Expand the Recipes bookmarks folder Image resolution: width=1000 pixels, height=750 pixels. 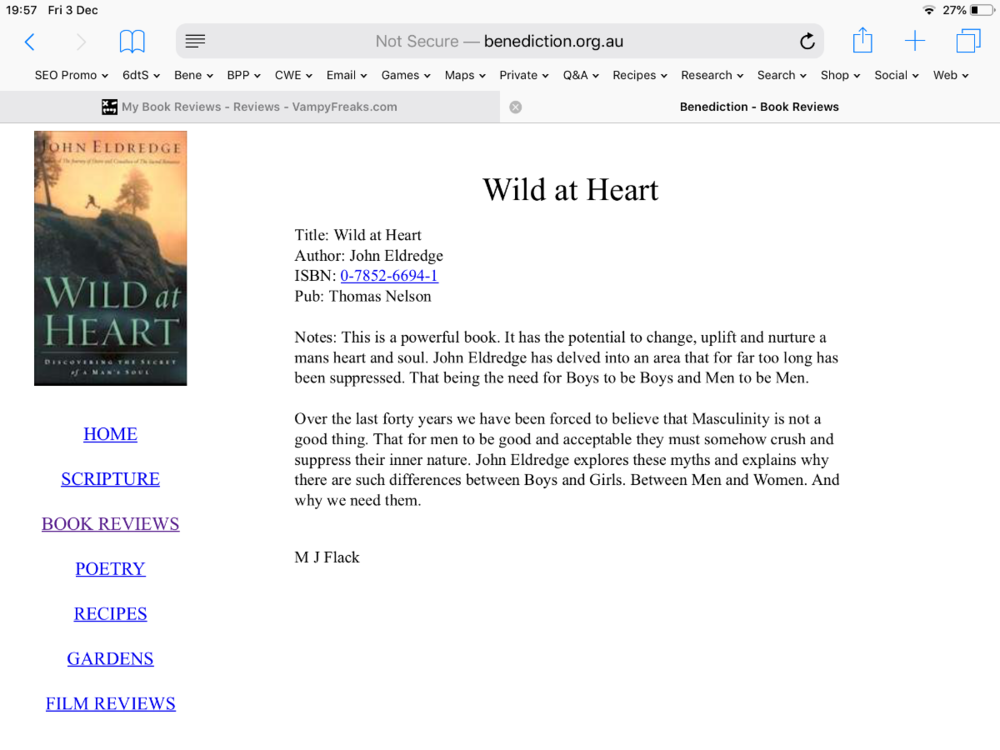tap(640, 75)
